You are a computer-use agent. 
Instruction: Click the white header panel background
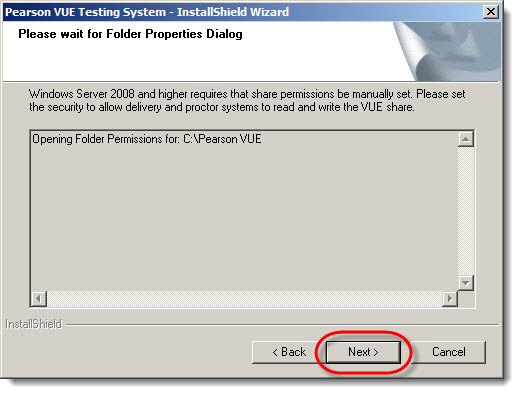(x=200, y=62)
